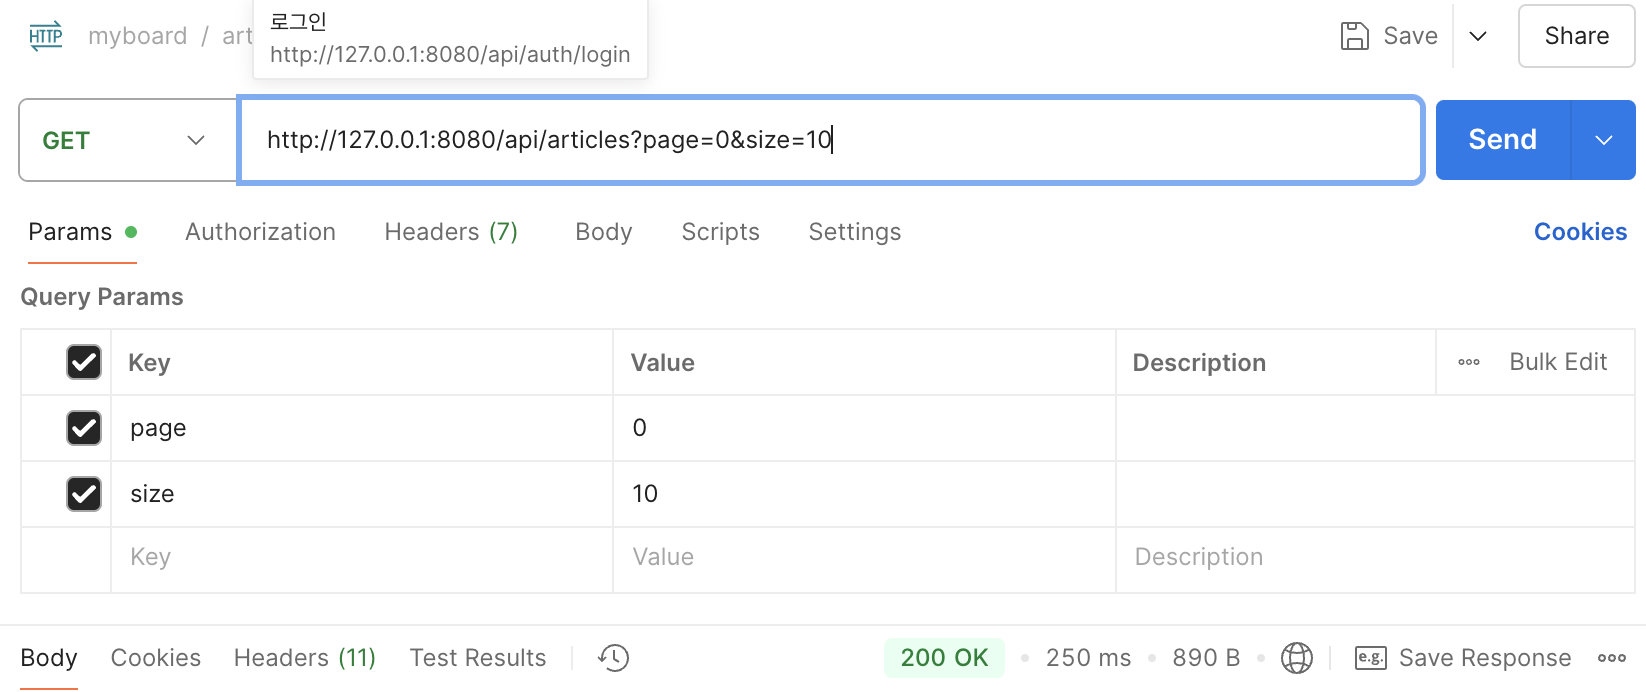Open the Headers (7) request tab
This screenshot has height=692, width=1646.
(x=451, y=232)
